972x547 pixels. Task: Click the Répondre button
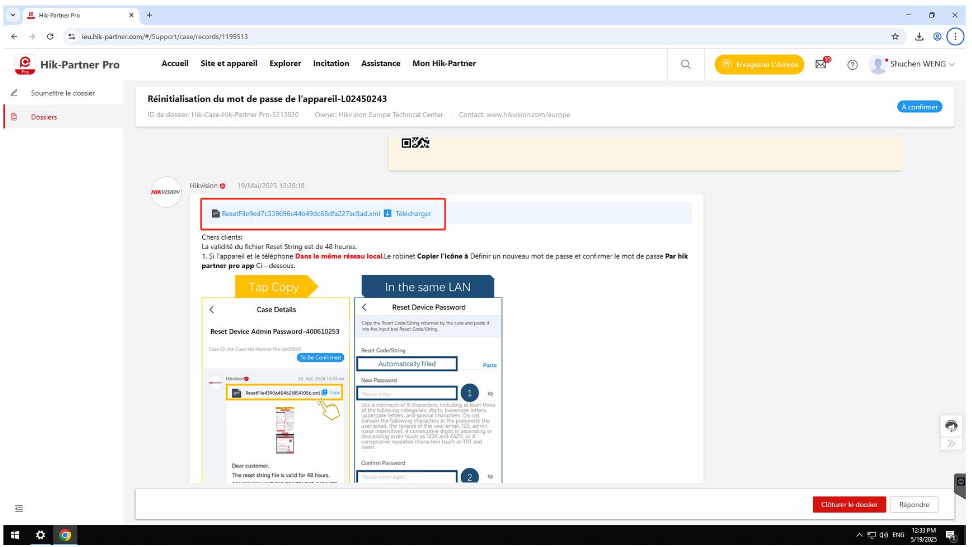coord(914,505)
